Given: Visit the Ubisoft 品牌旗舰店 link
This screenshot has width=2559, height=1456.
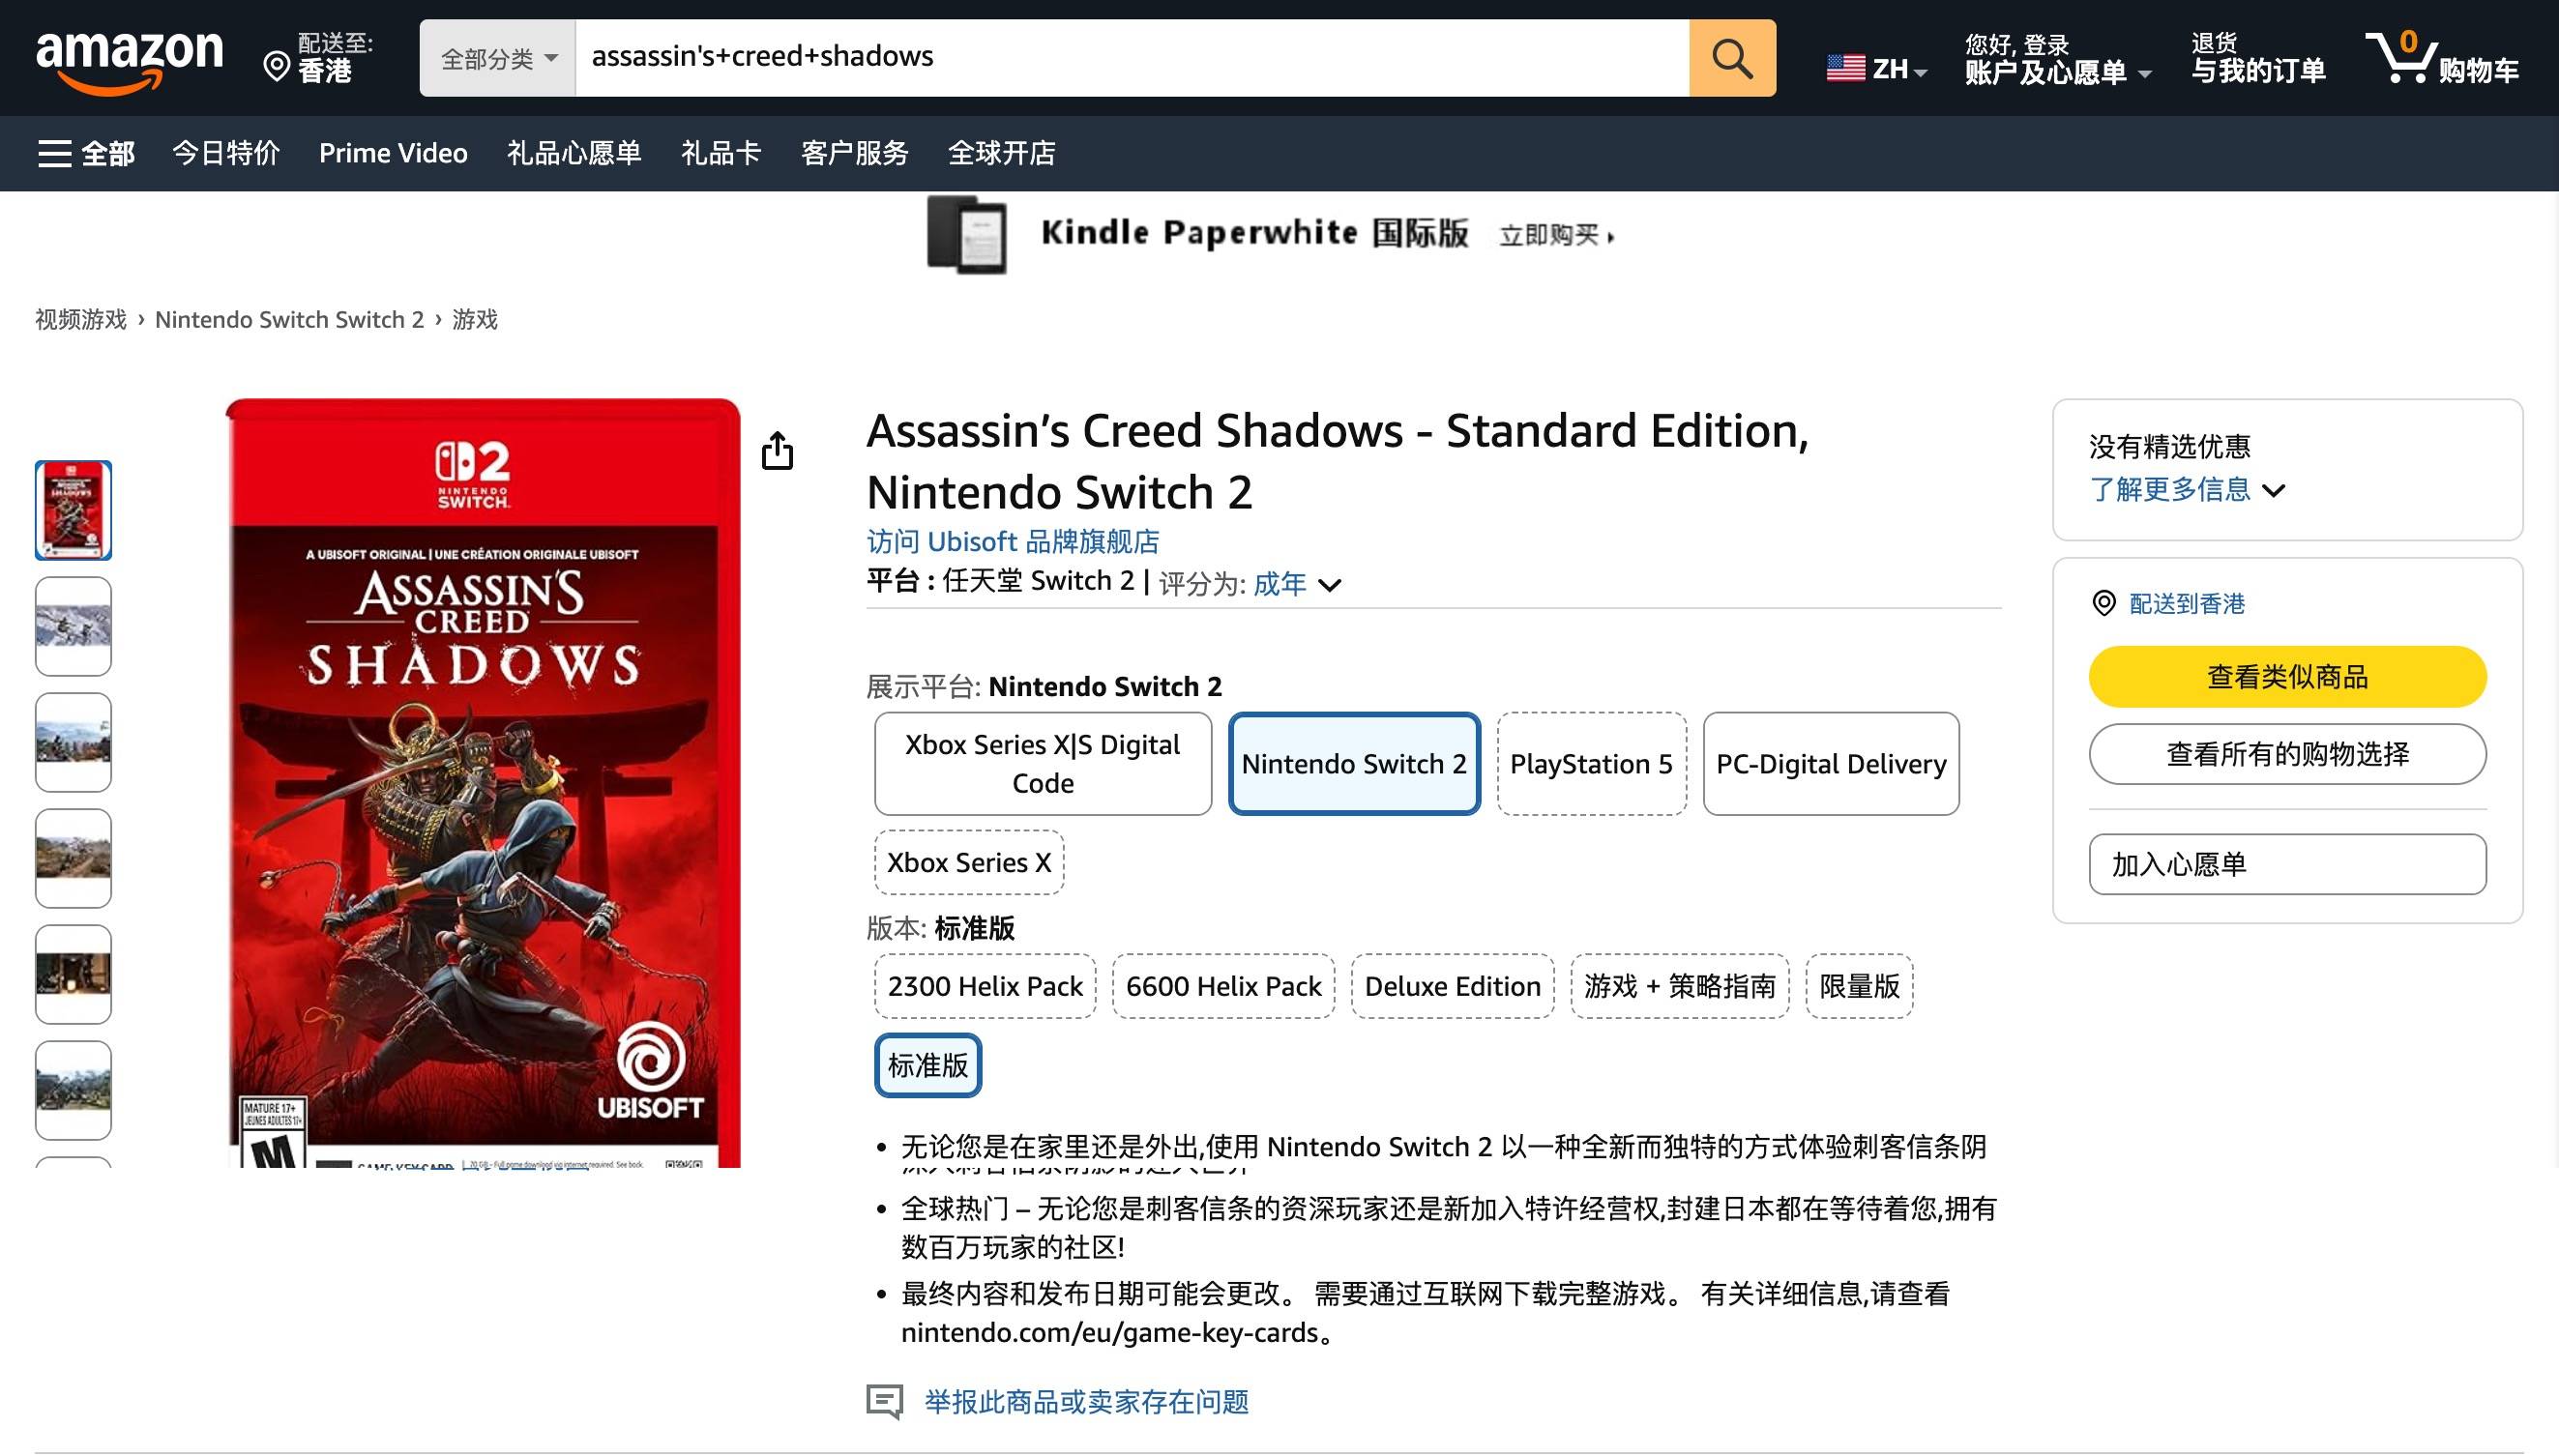Looking at the screenshot, I should point(1012,541).
